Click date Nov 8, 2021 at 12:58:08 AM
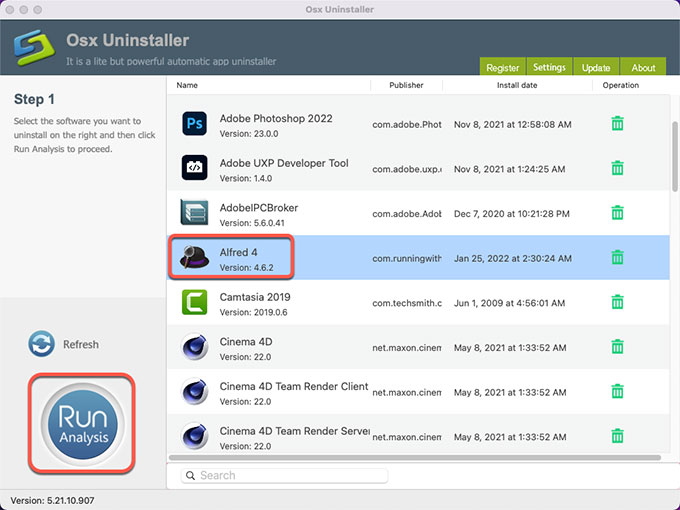This screenshot has height=510, width=680. tap(513, 124)
